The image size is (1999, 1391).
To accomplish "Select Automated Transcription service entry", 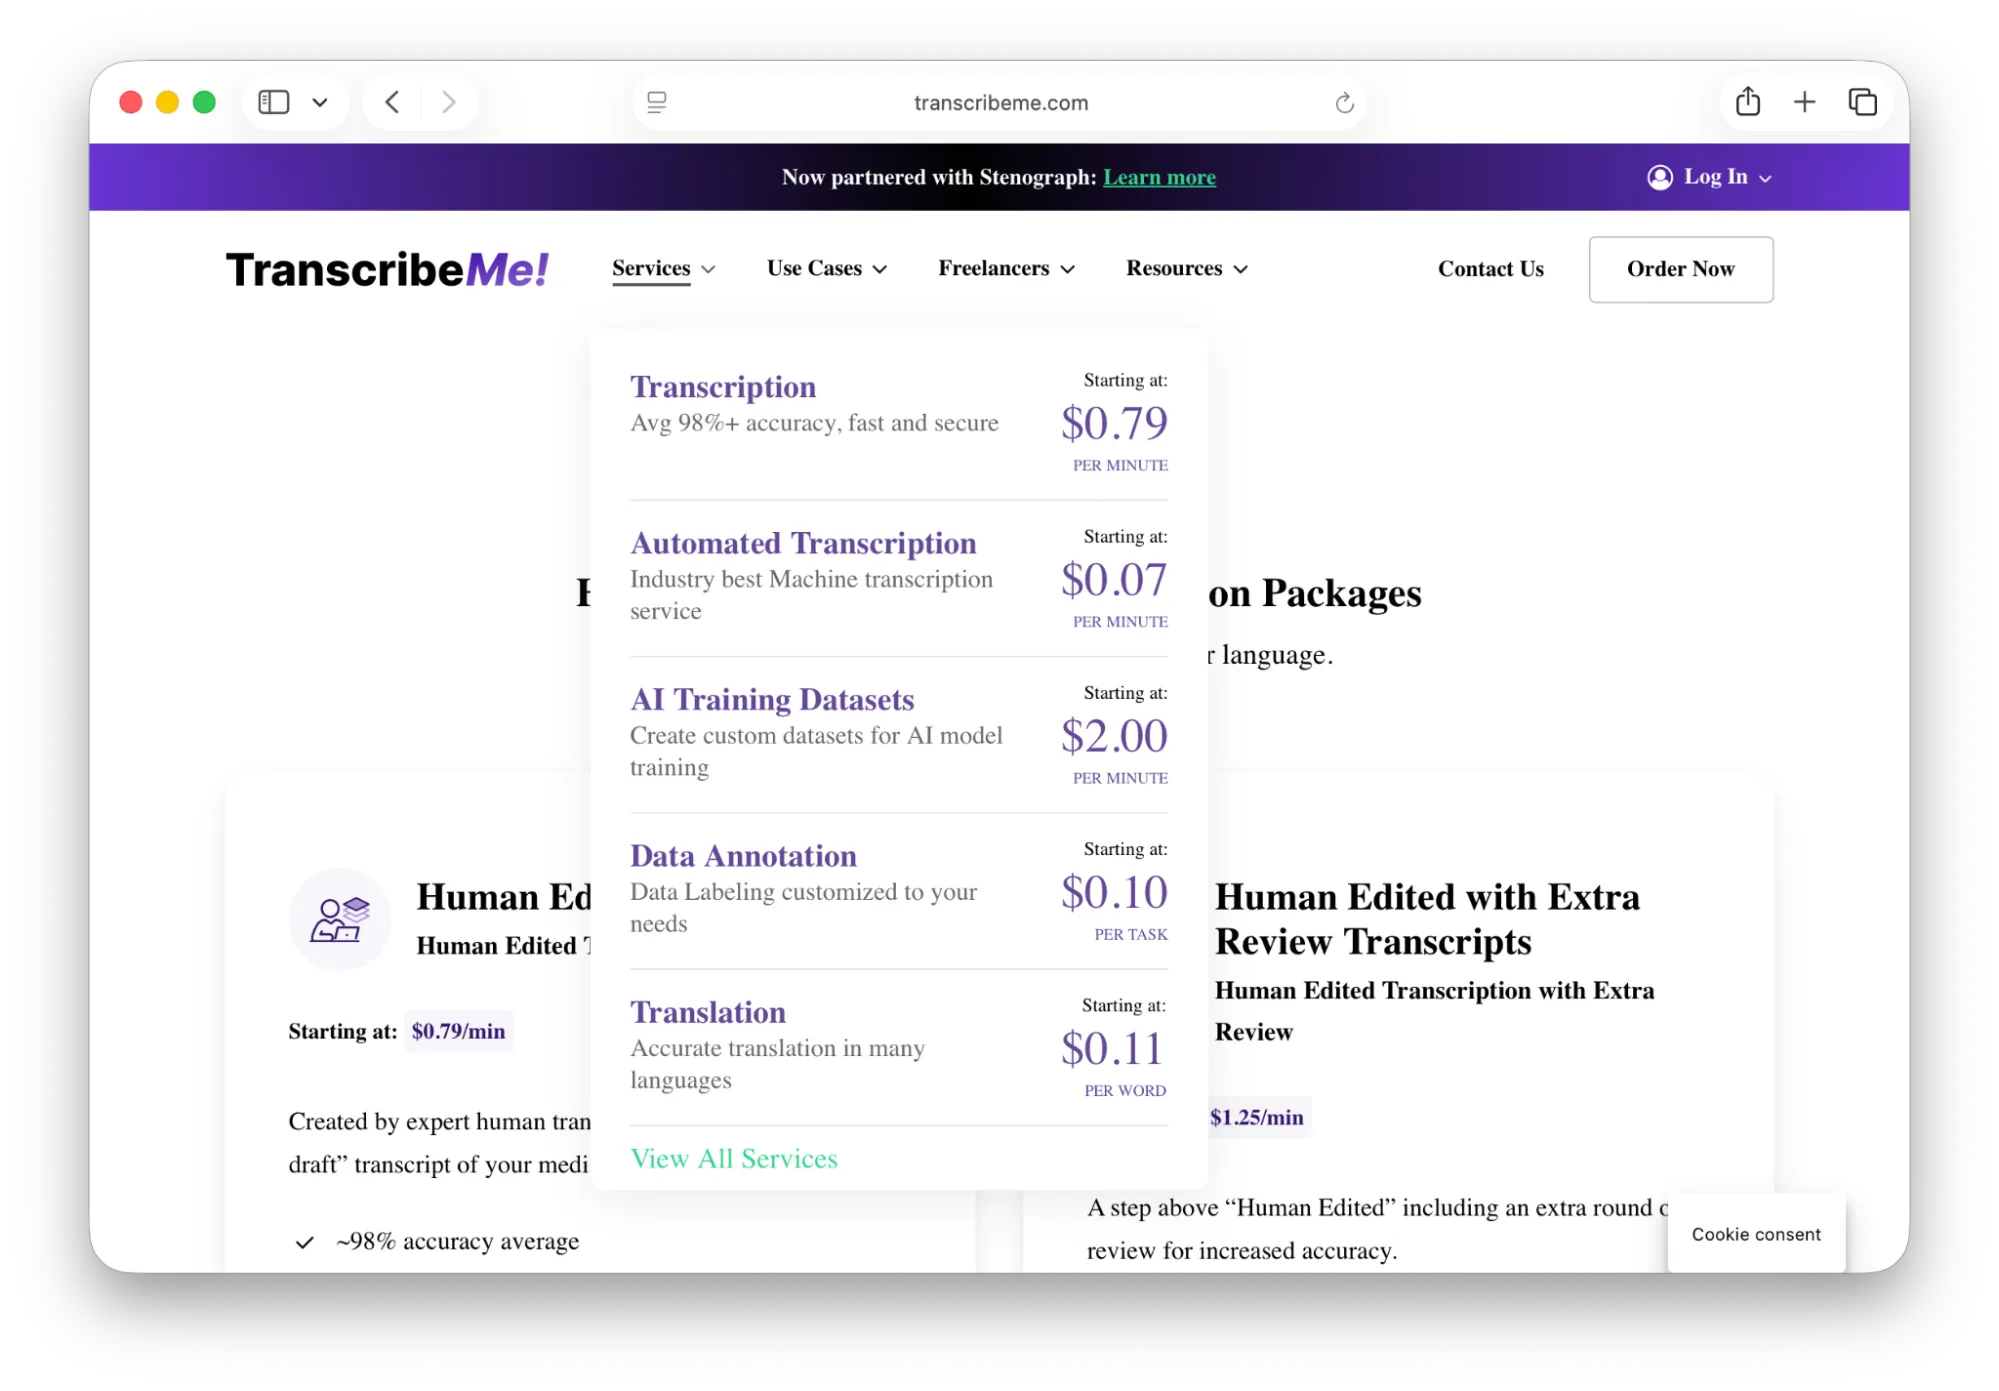I will click(803, 542).
